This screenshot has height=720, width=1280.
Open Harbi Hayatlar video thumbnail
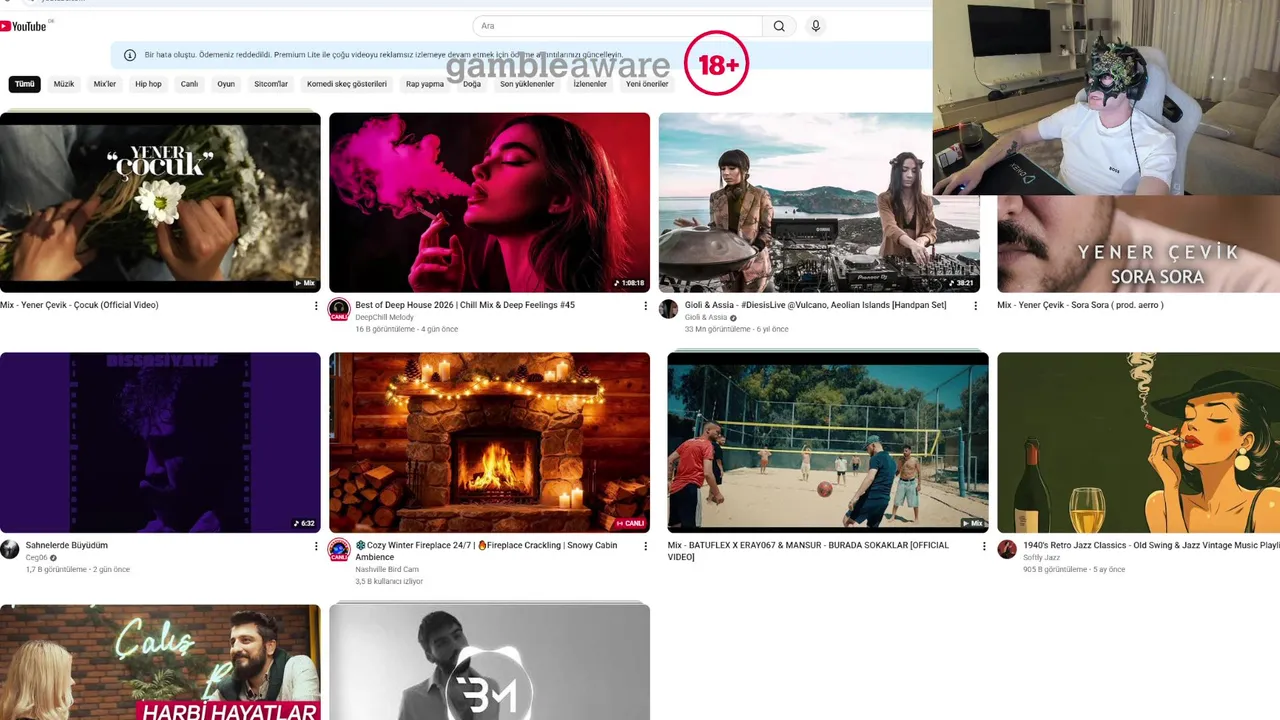160,662
